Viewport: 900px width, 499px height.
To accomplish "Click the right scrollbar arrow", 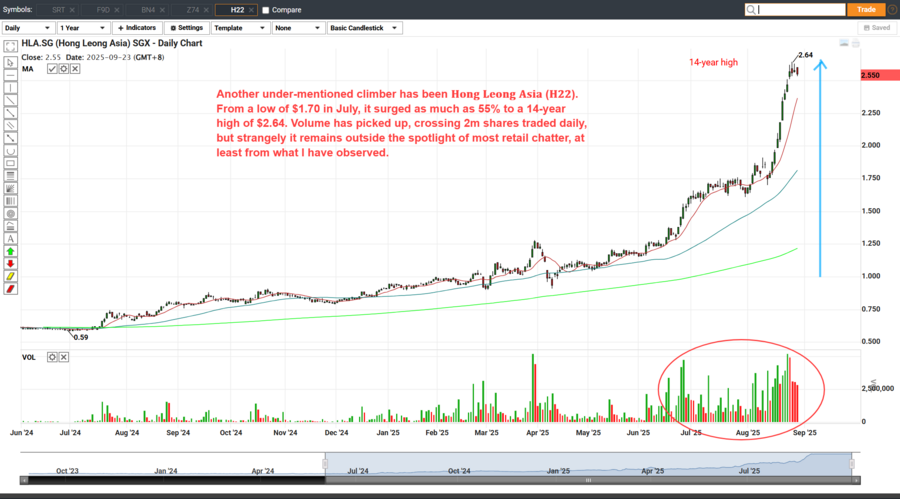I will tap(856, 481).
